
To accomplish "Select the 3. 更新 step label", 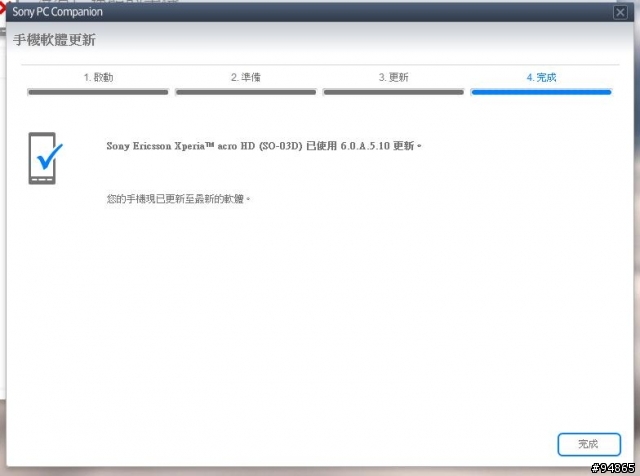I will pos(393,77).
